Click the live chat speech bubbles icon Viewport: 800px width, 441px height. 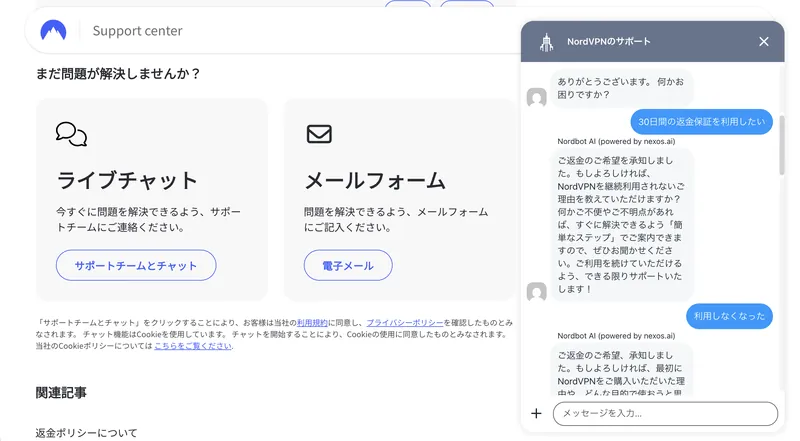point(71,134)
